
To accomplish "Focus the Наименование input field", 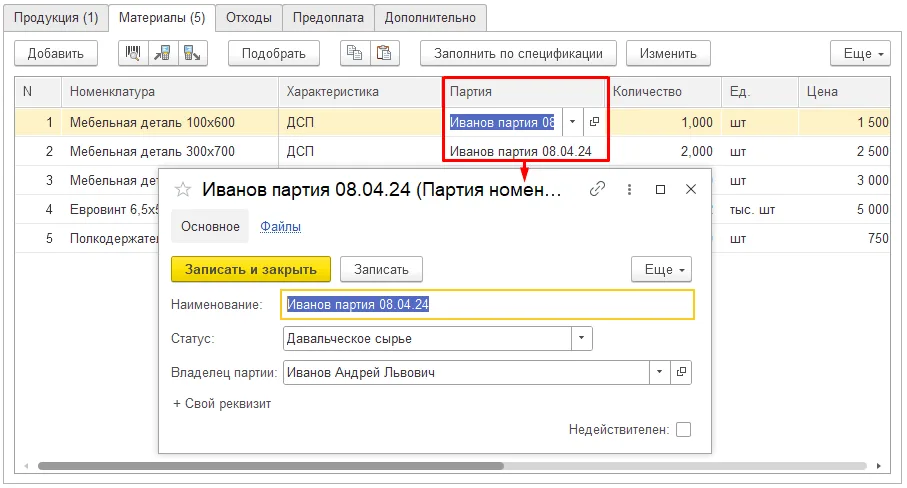I will [x=487, y=304].
